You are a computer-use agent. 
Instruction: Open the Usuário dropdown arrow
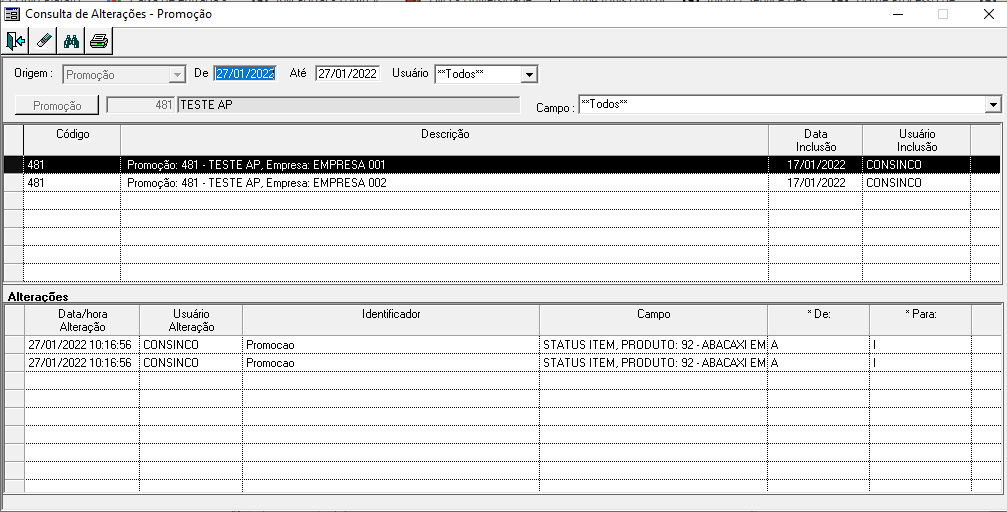pos(529,75)
